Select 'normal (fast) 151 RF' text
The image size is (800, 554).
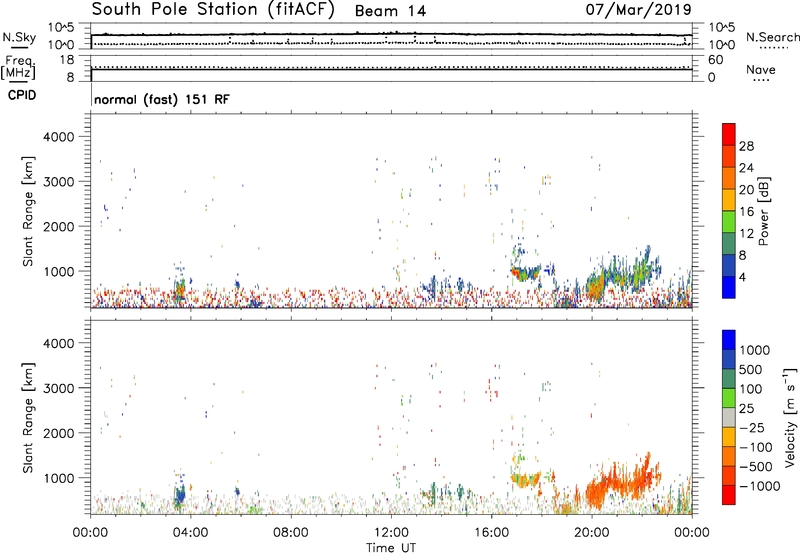click(162, 99)
